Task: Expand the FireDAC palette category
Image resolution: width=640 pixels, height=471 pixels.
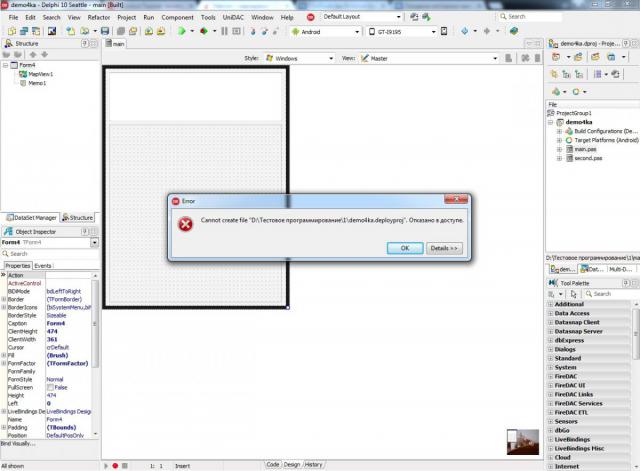Action: click(x=550, y=376)
